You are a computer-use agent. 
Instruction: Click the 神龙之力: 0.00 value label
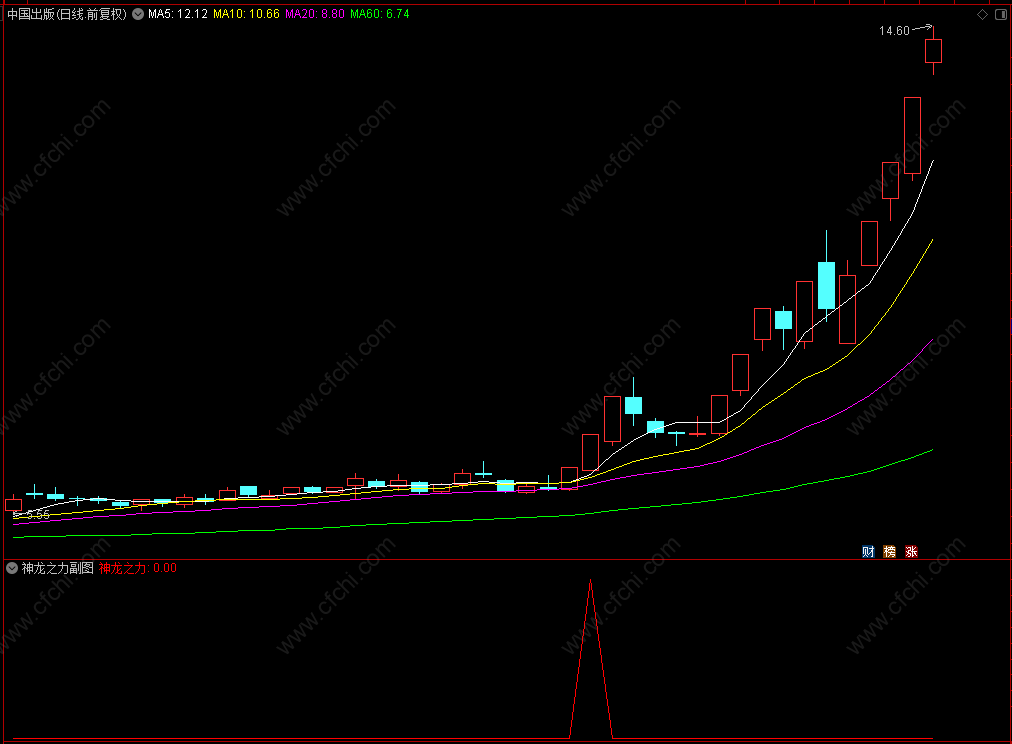click(x=138, y=568)
